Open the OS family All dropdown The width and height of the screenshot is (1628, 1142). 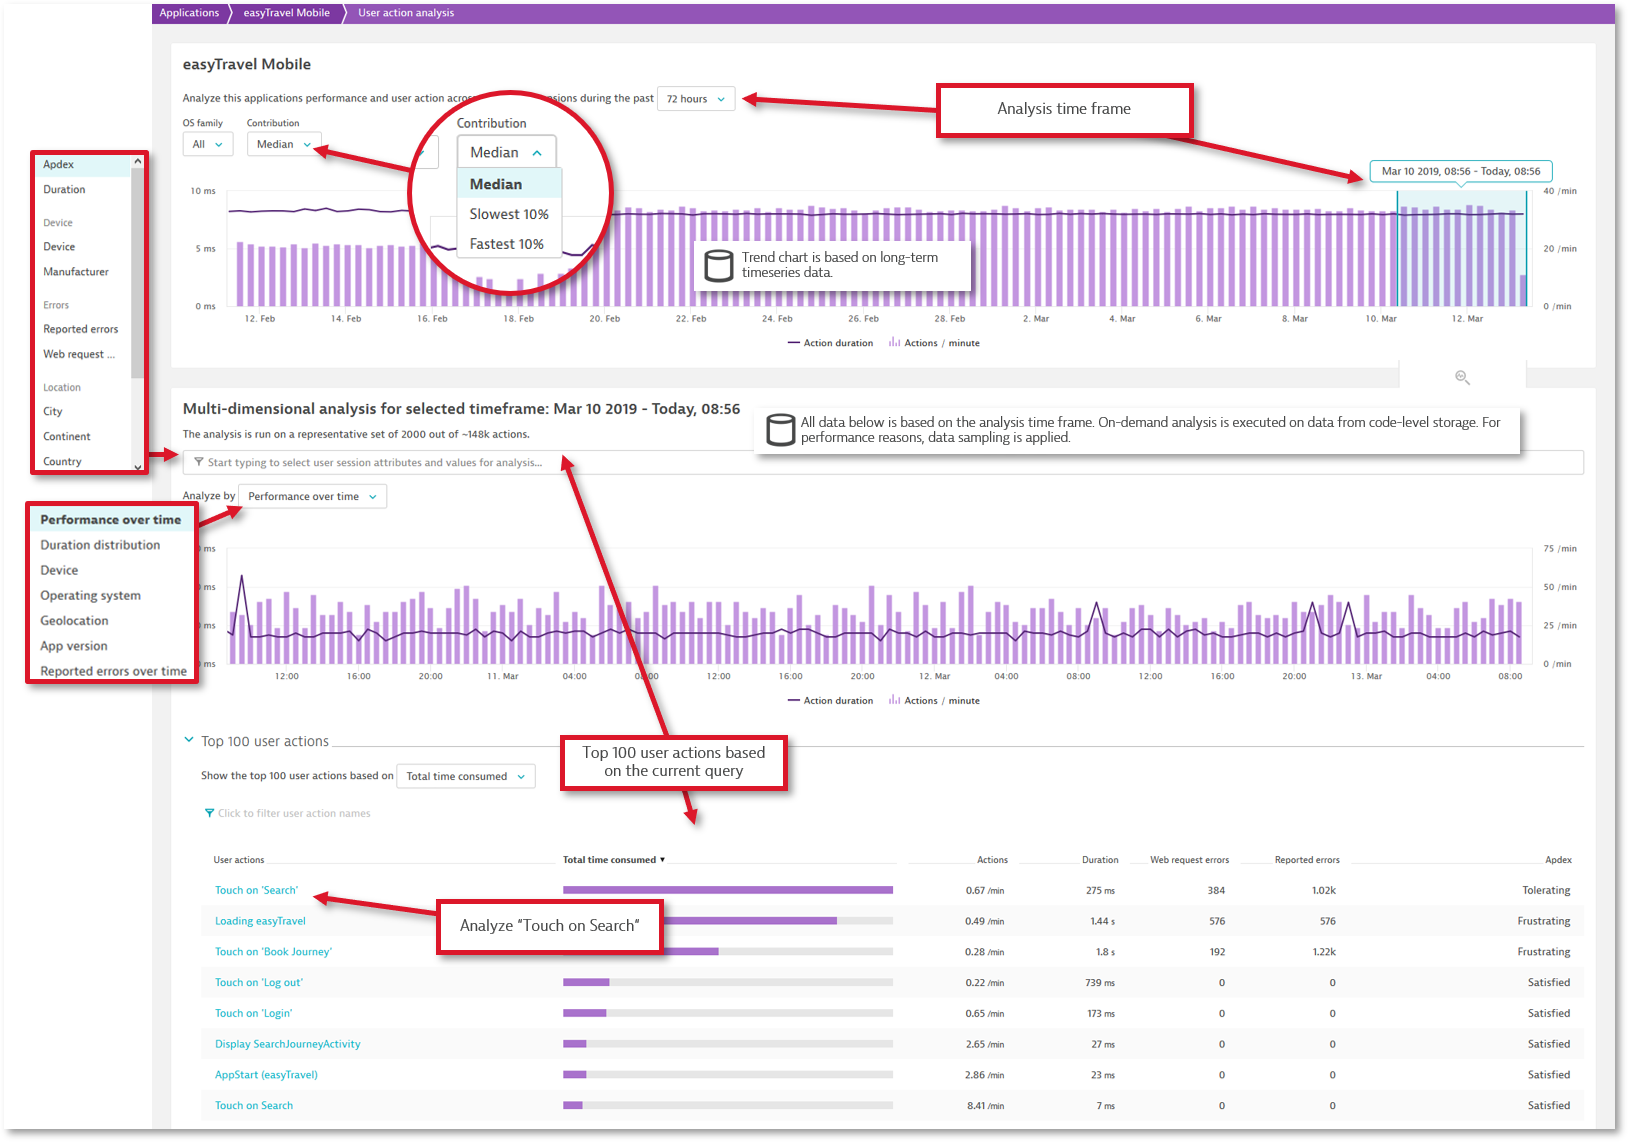pos(208,144)
